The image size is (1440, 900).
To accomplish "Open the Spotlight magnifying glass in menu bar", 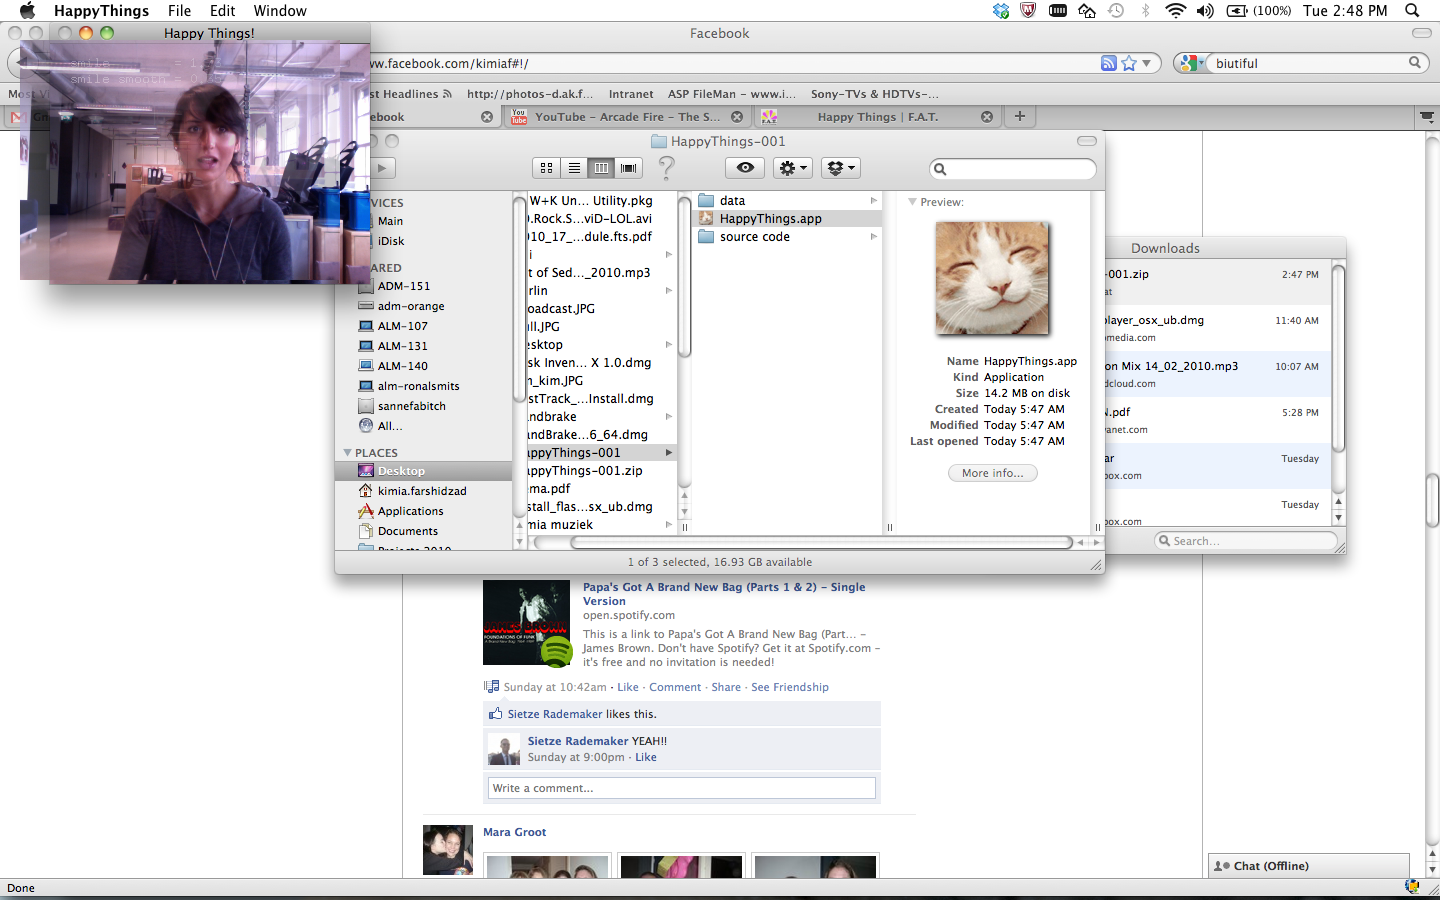I will coord(1412,11).
